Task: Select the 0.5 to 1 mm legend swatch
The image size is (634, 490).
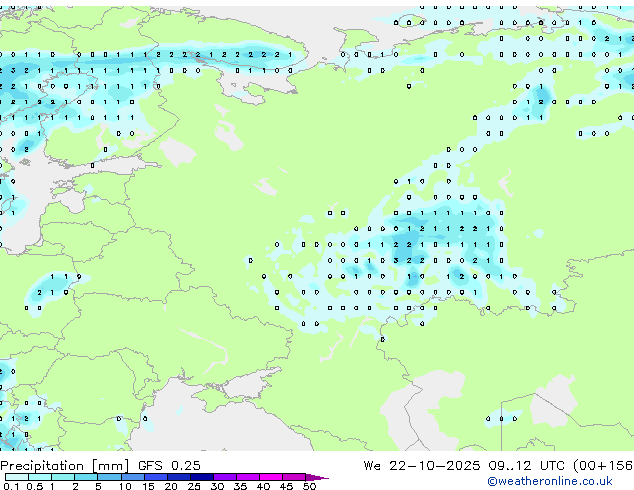Action: pyautogui.click(x=40, y=477)
